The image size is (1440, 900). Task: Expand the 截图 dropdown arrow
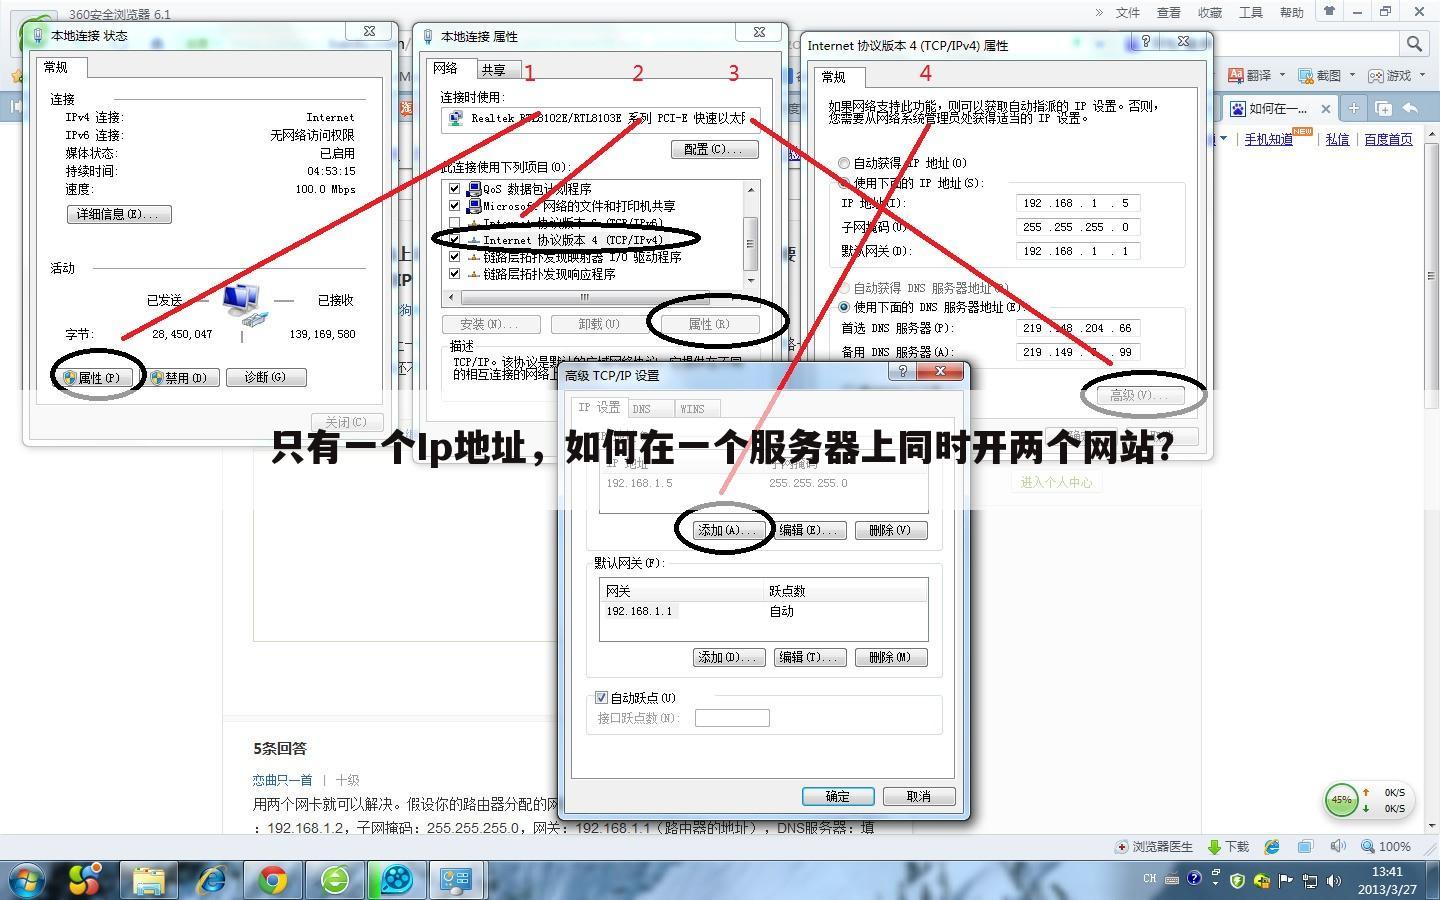click(x=1352, y=75)
